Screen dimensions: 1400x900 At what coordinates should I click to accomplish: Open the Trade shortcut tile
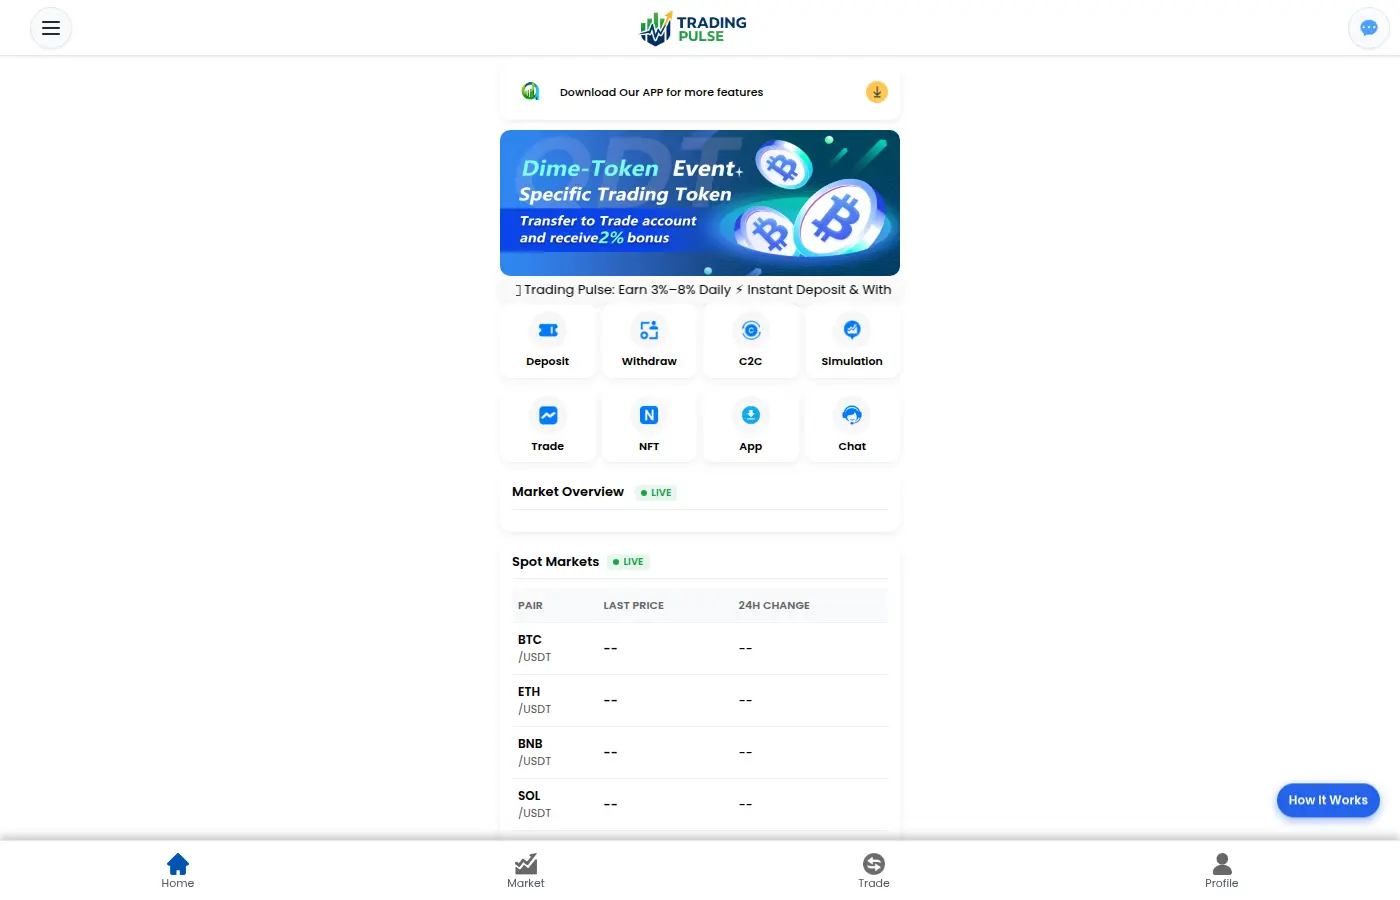click(548, 426)
